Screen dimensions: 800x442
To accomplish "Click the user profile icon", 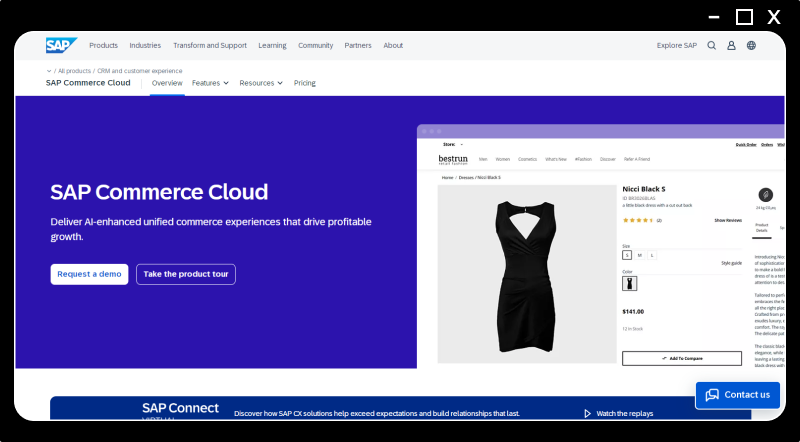I will [x=731, y=45].
